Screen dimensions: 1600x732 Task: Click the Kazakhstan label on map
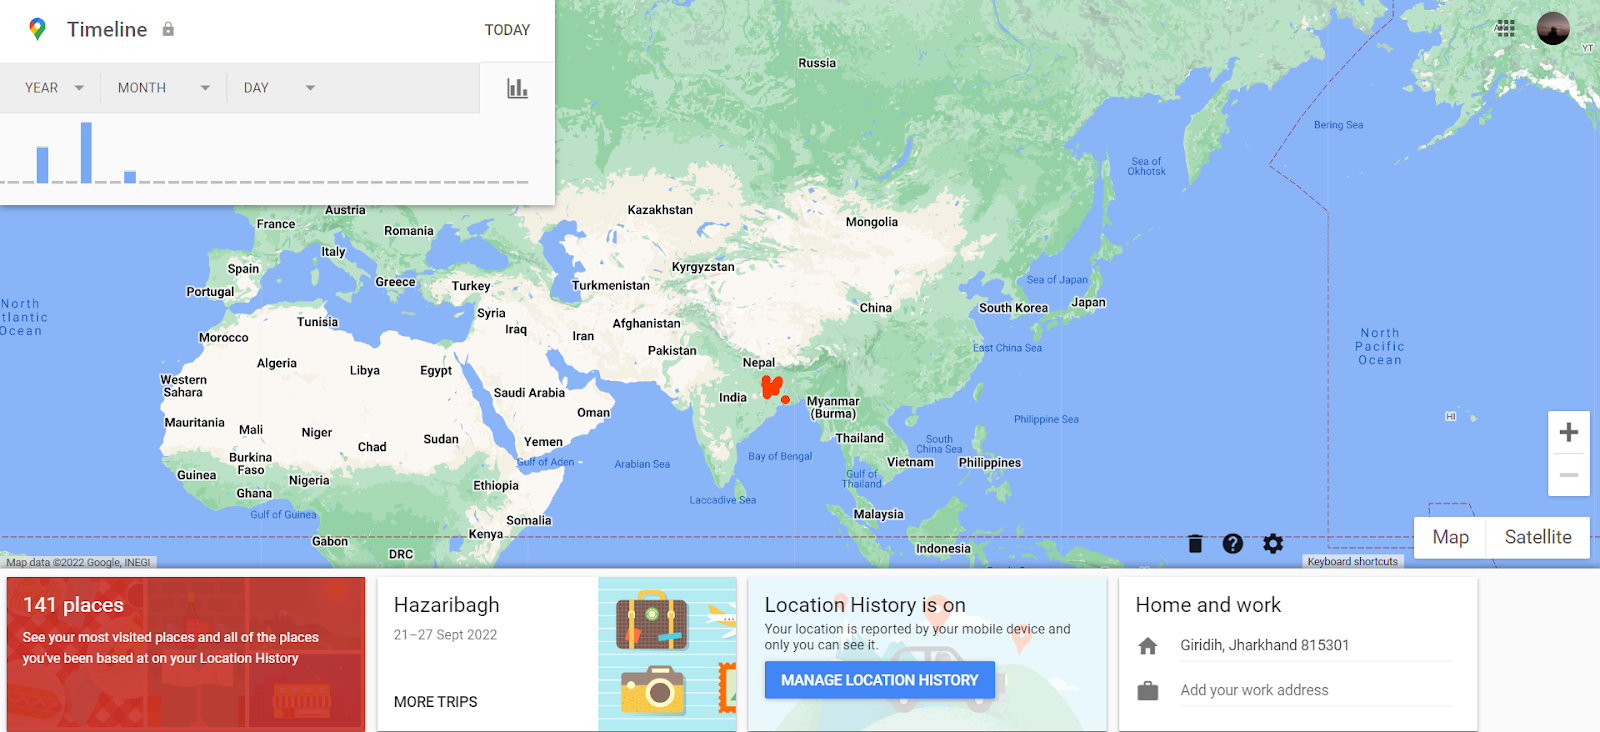click(660, 210)
